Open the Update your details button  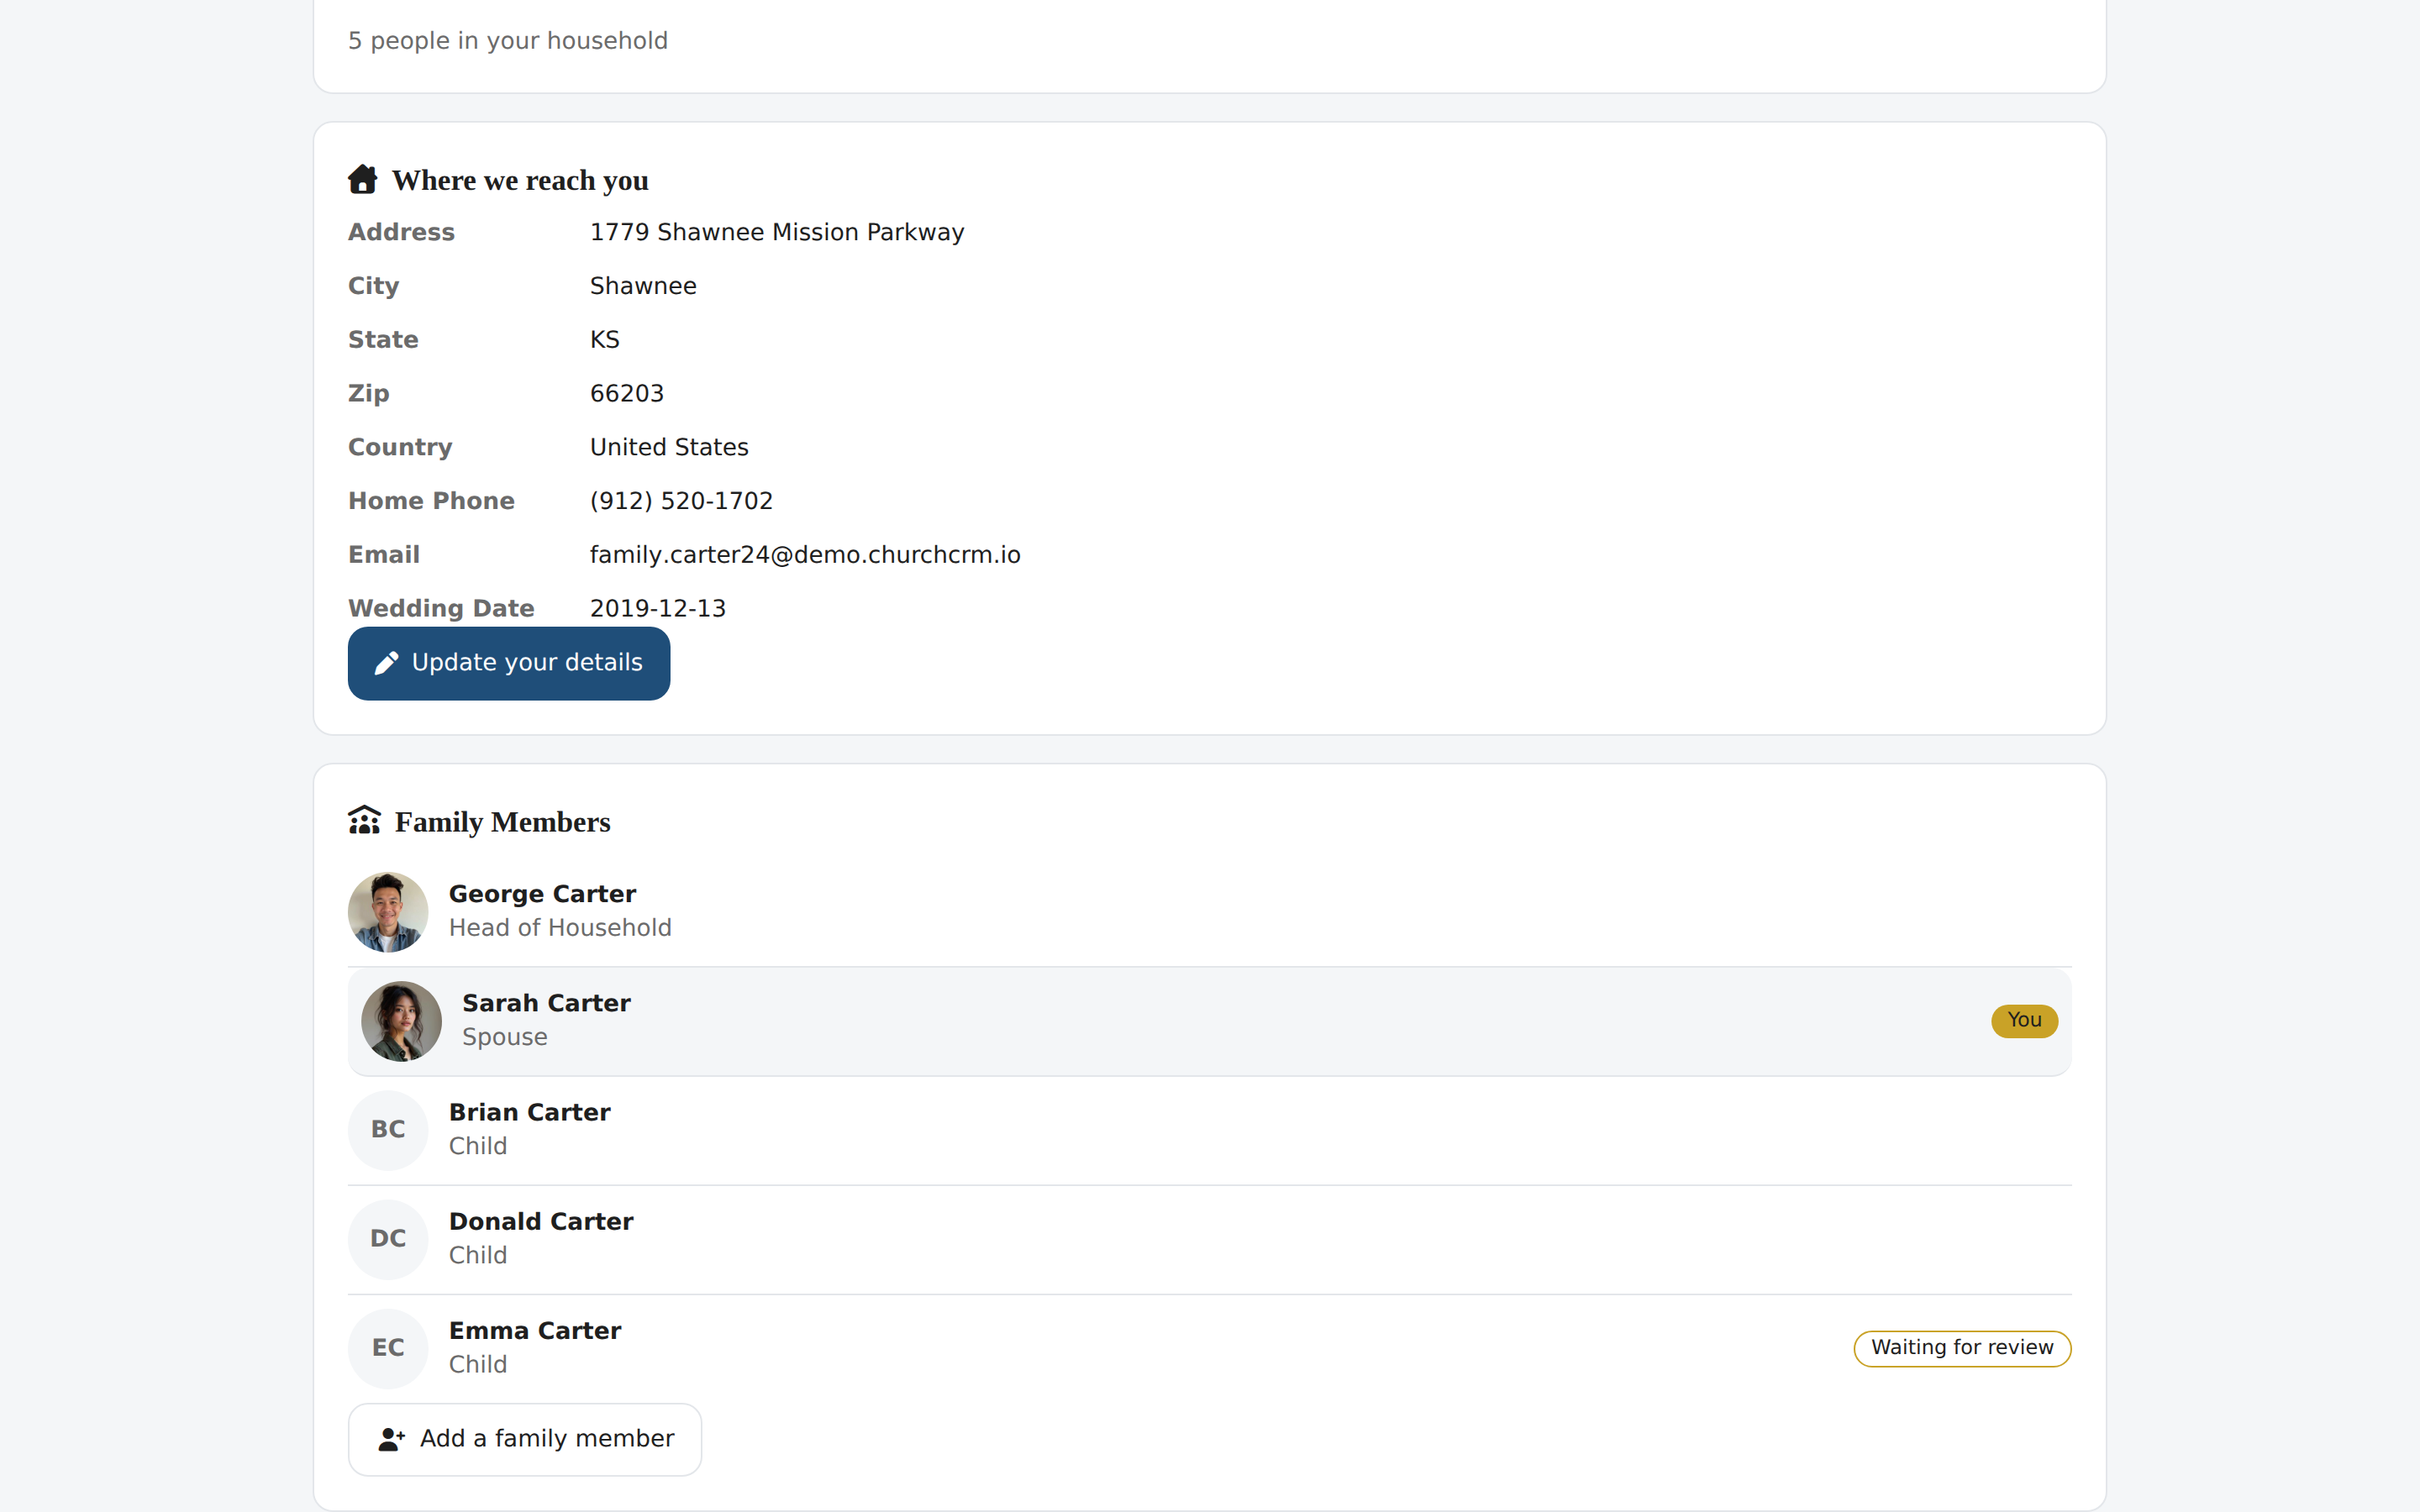(508, 663)
